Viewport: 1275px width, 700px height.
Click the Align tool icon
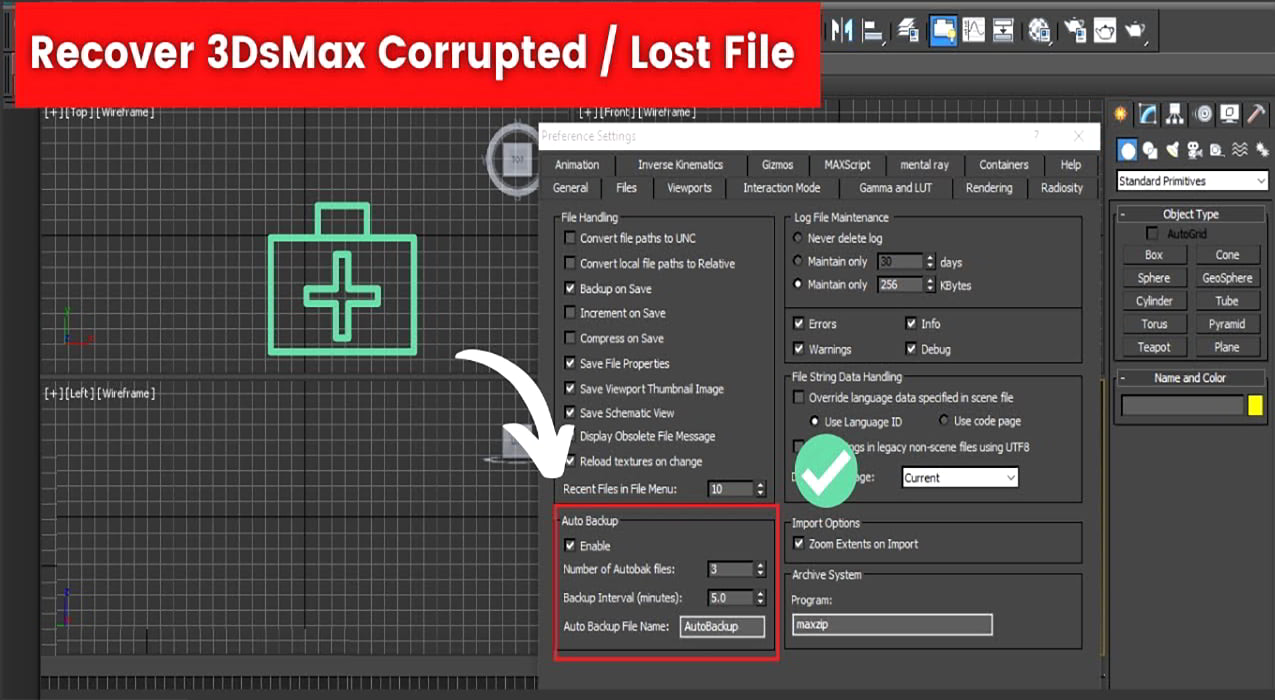click(x=872, y=30)
